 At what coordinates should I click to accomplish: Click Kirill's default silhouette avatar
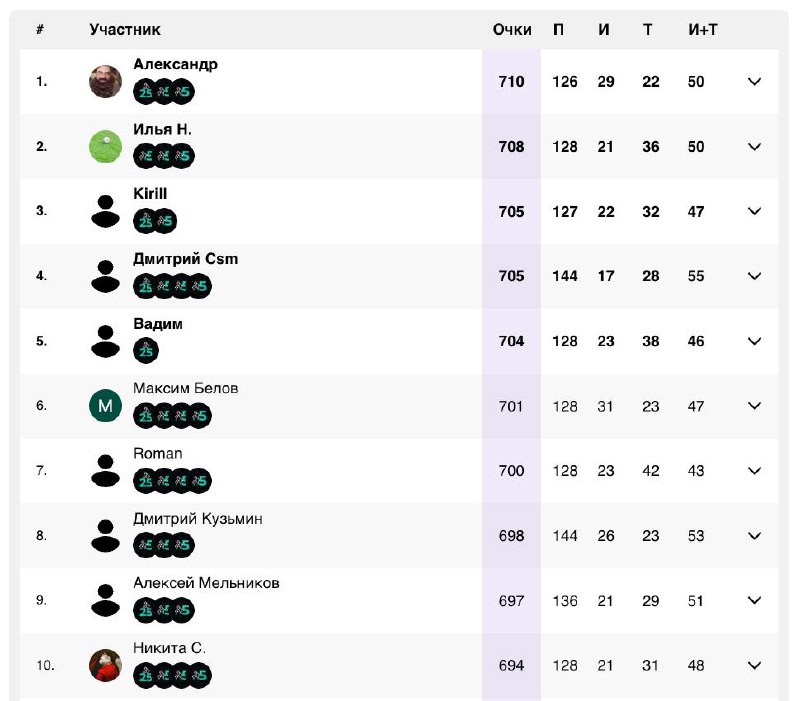(105, 211)
